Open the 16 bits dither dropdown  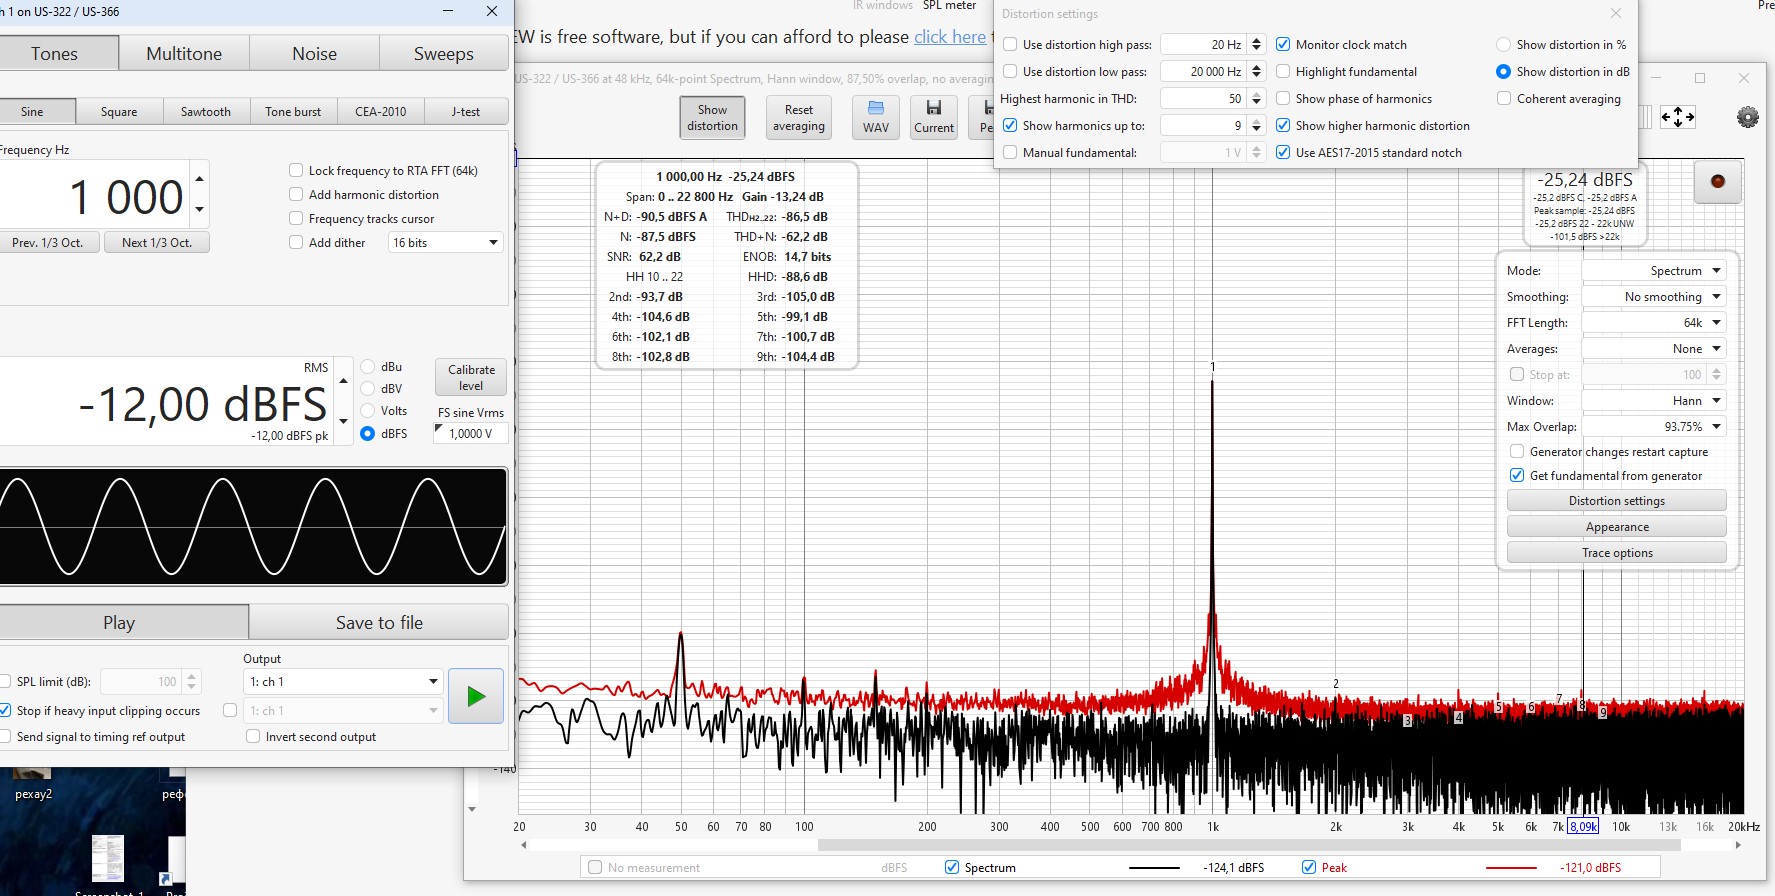445,242
